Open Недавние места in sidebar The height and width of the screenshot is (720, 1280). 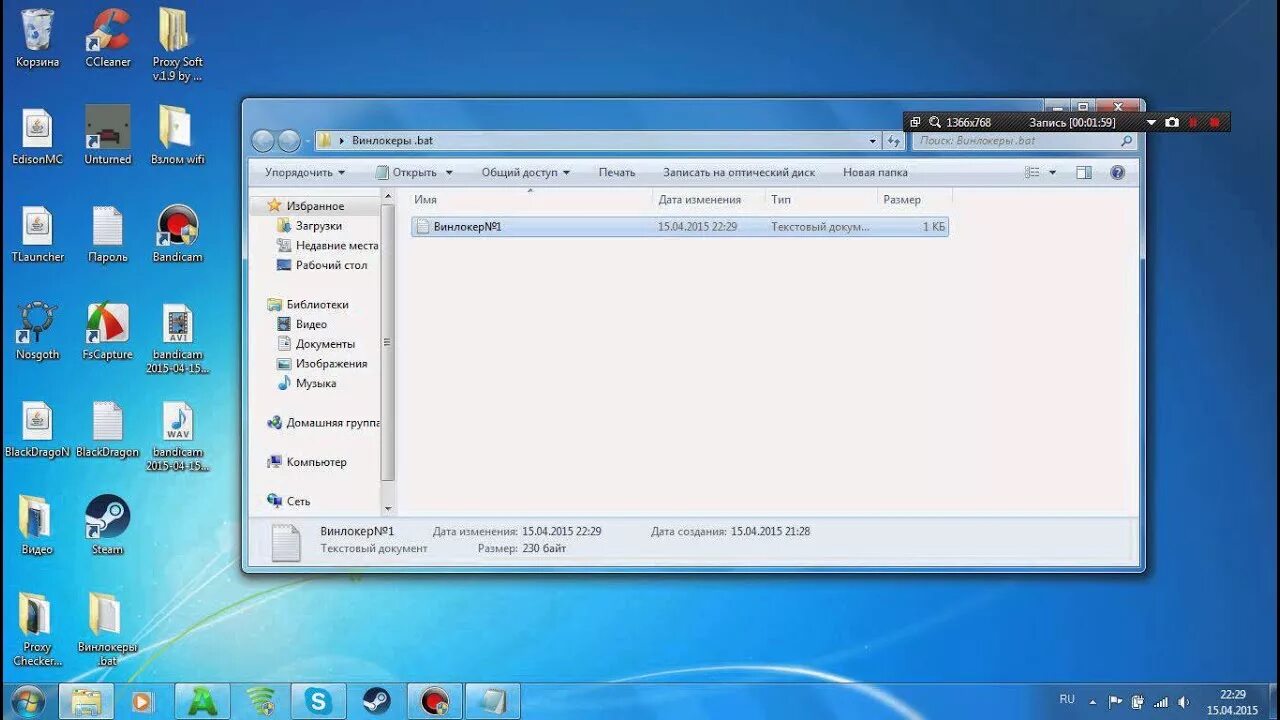[x=327, y=245]
